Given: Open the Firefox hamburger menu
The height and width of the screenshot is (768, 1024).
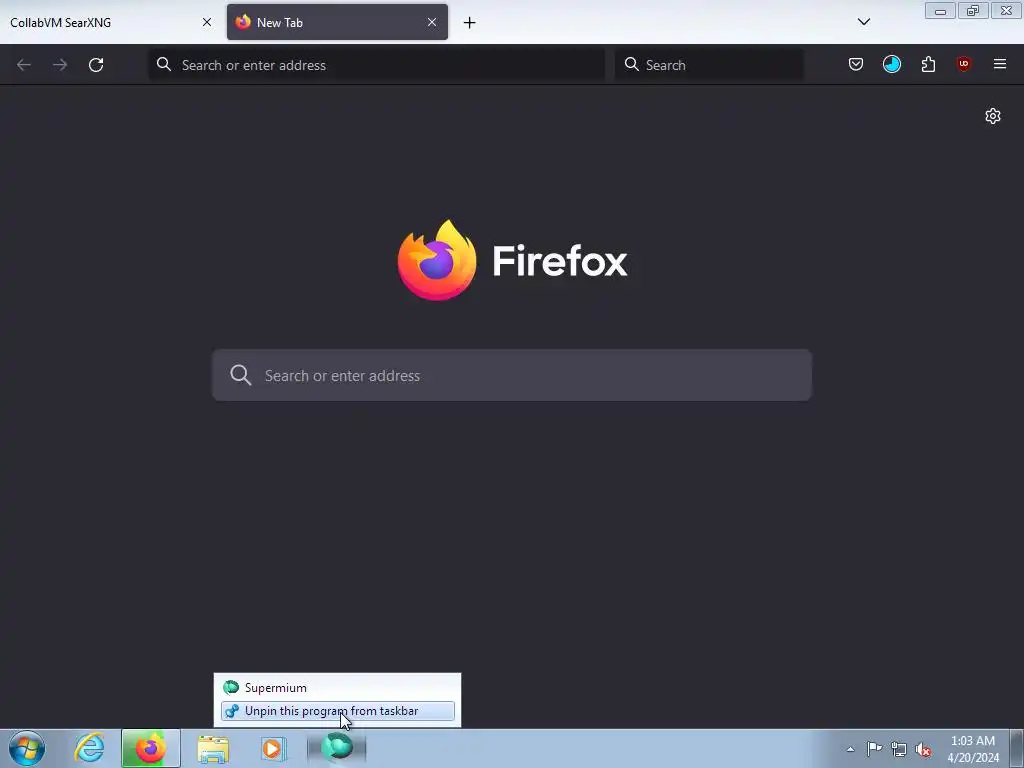Looking at the screenshot, I should pos(999,64).
